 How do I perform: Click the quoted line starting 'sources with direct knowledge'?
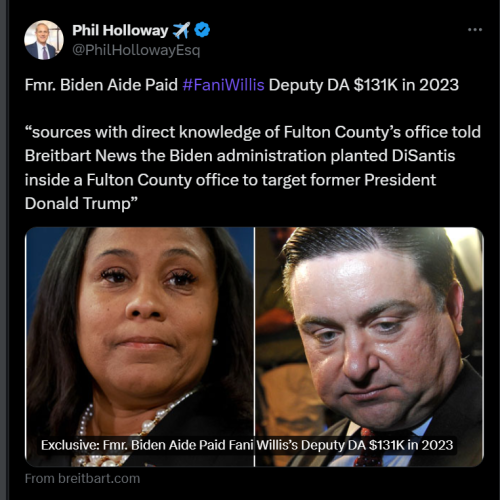pos(253,132)
